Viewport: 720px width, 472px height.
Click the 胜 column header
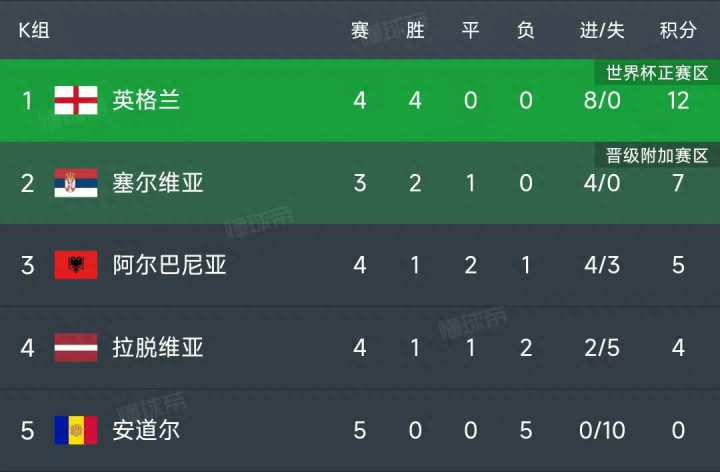pyautogui.click(x=415, y=31)
